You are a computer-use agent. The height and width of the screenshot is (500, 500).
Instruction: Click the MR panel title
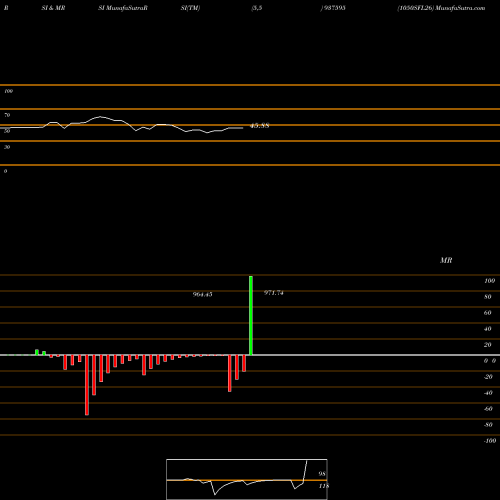446,260
